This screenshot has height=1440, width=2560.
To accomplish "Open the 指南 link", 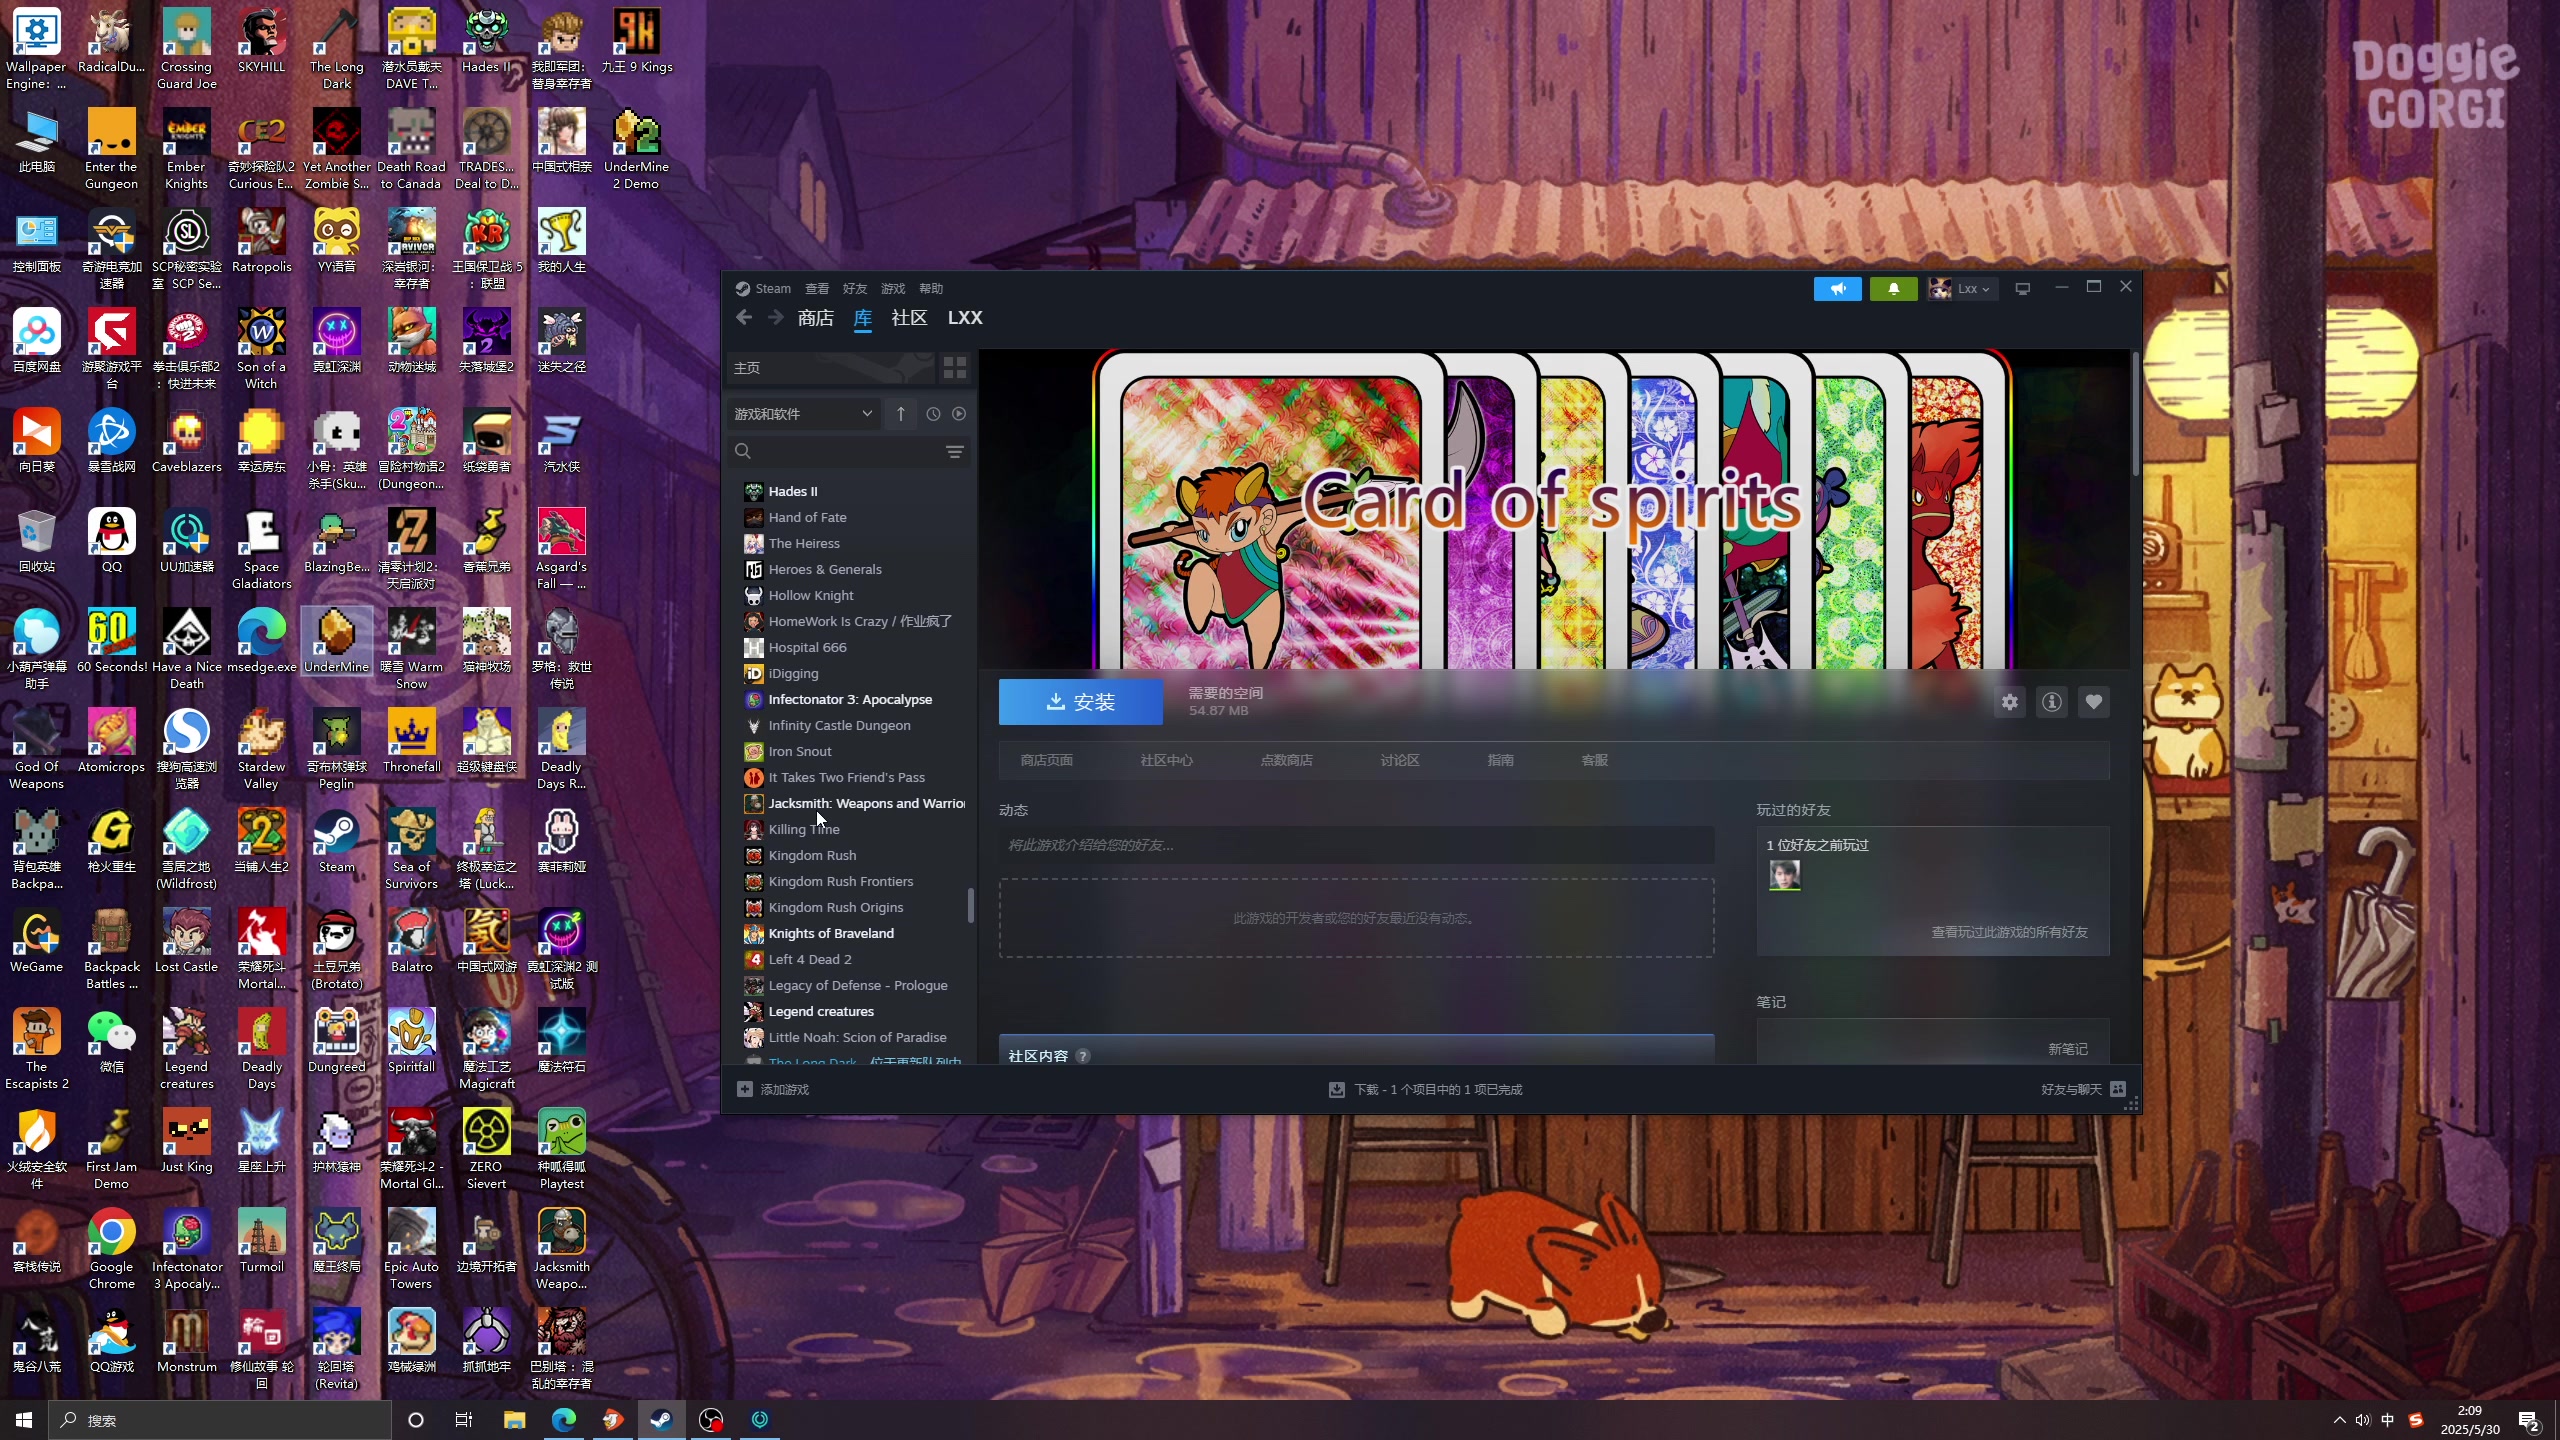I will tap(1500, 761).
